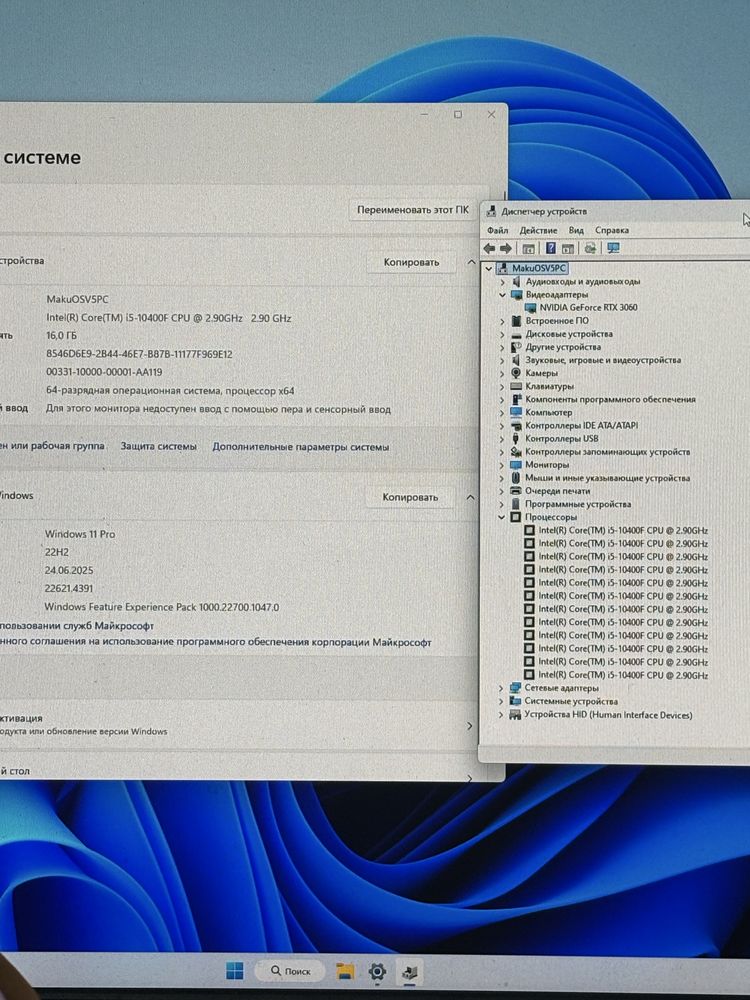The width and height of the screenshot is (750, 1000).
Task: Open File Explorer from the taskbar
Action: pos(345,971)
